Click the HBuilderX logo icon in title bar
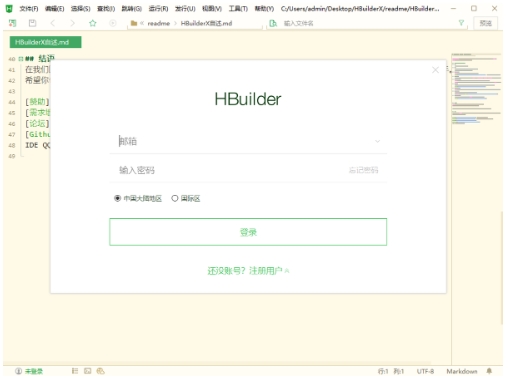The width and height of the screenshot is (508, 378). [x=9, y=8]
